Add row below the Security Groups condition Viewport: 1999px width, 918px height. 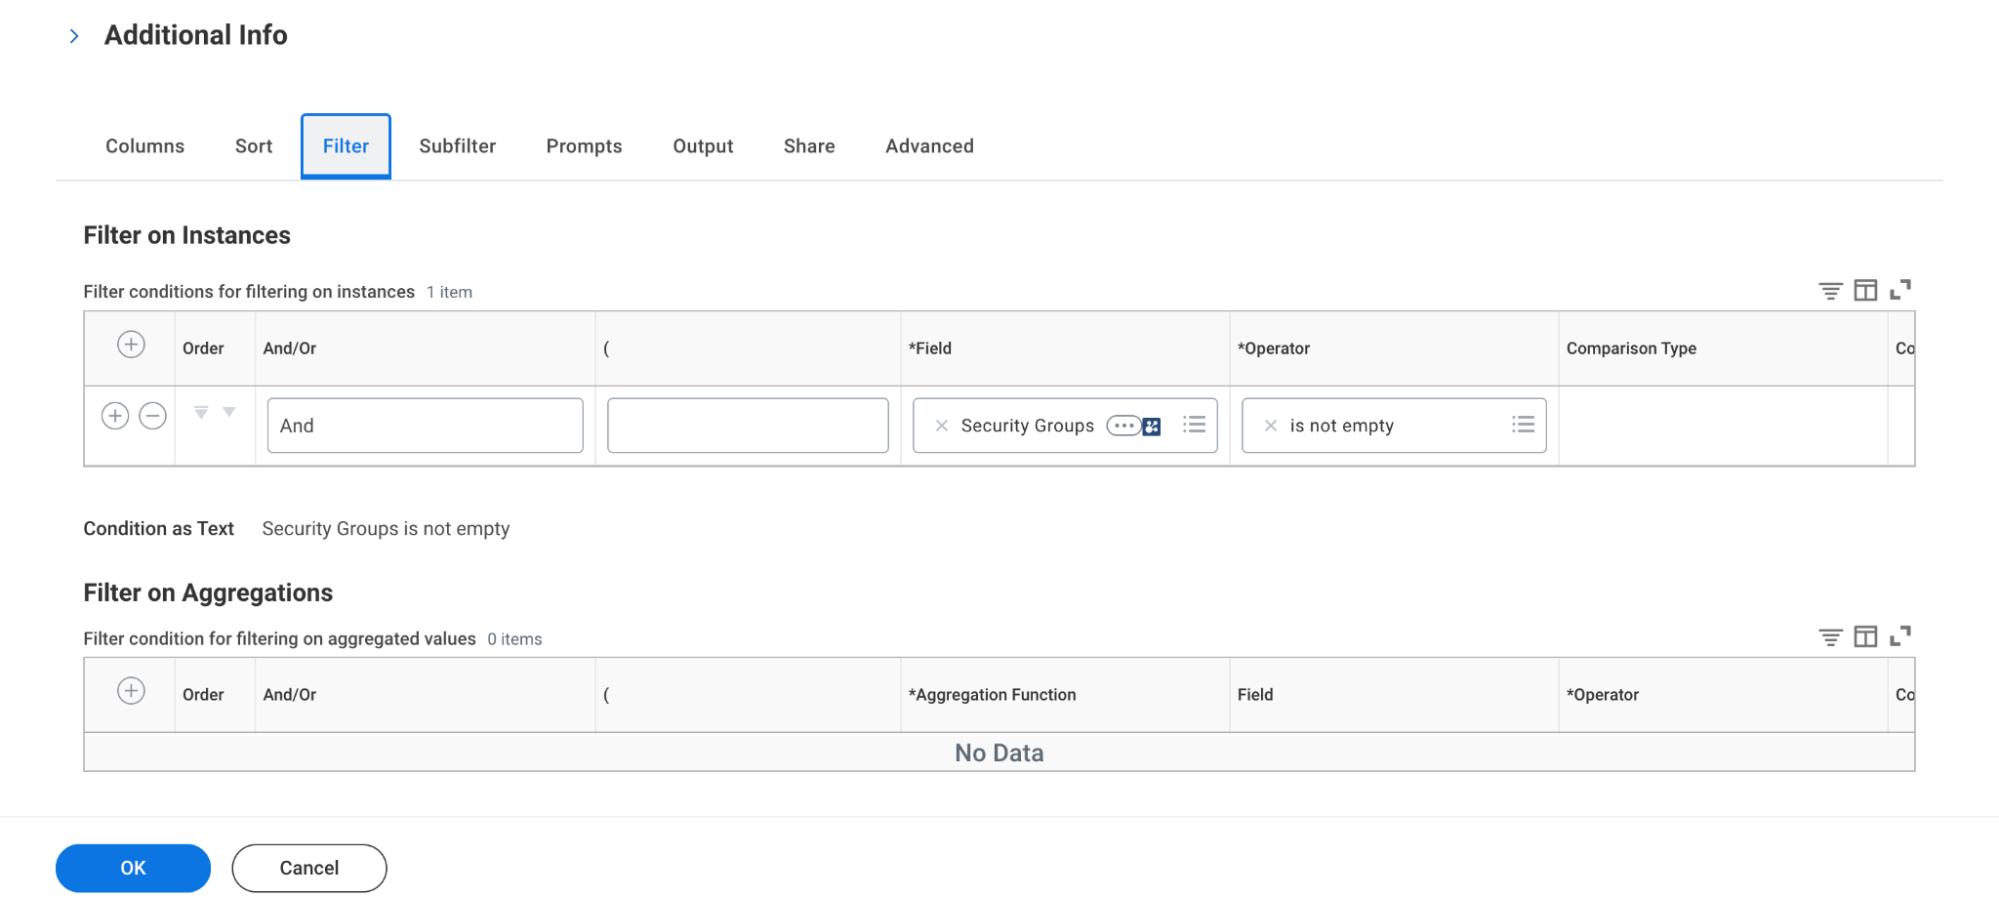point(115,415)
